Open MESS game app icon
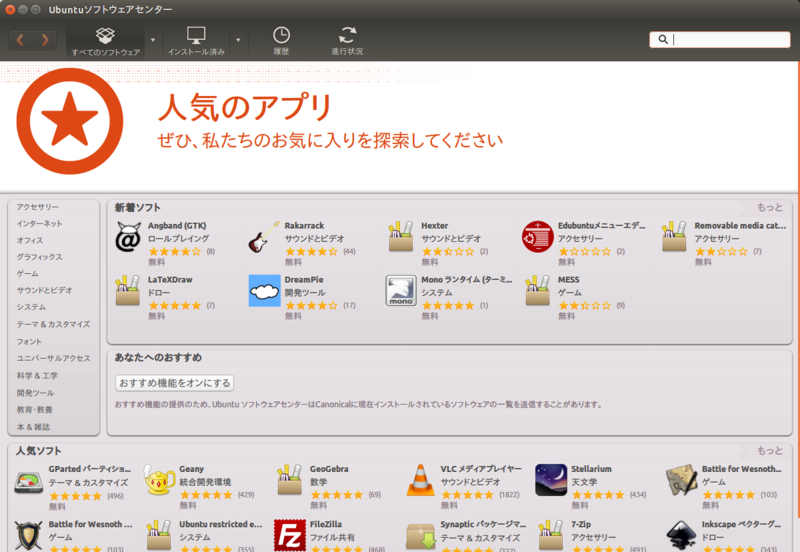Viewport: 800px width, 552px height. coord(538,291)
